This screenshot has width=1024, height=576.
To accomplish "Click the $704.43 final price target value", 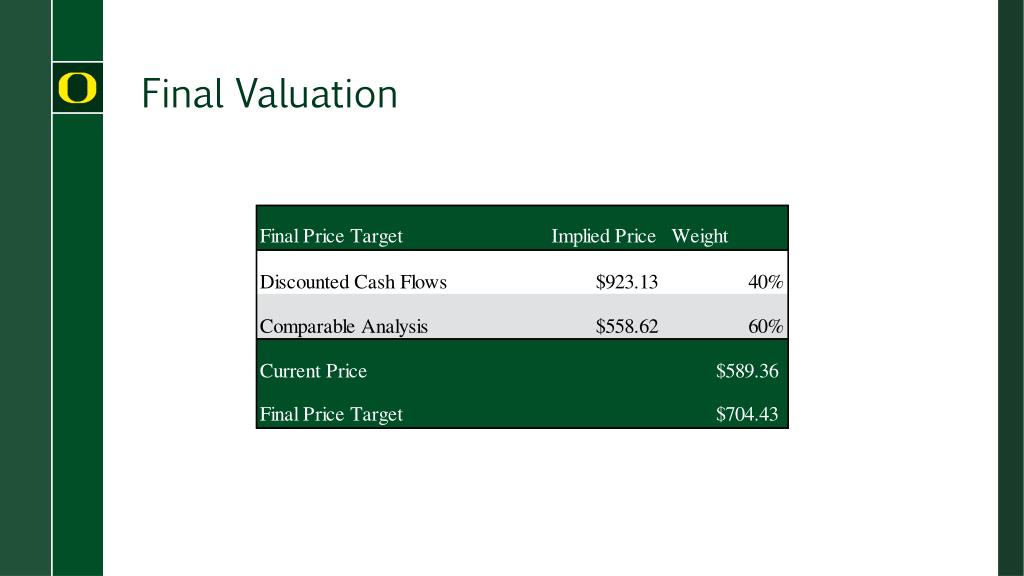I will coord(746,414).
